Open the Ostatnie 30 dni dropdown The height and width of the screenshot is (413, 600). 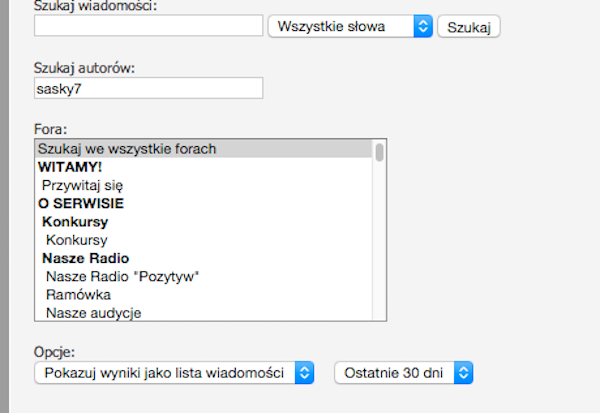(404, 372)
